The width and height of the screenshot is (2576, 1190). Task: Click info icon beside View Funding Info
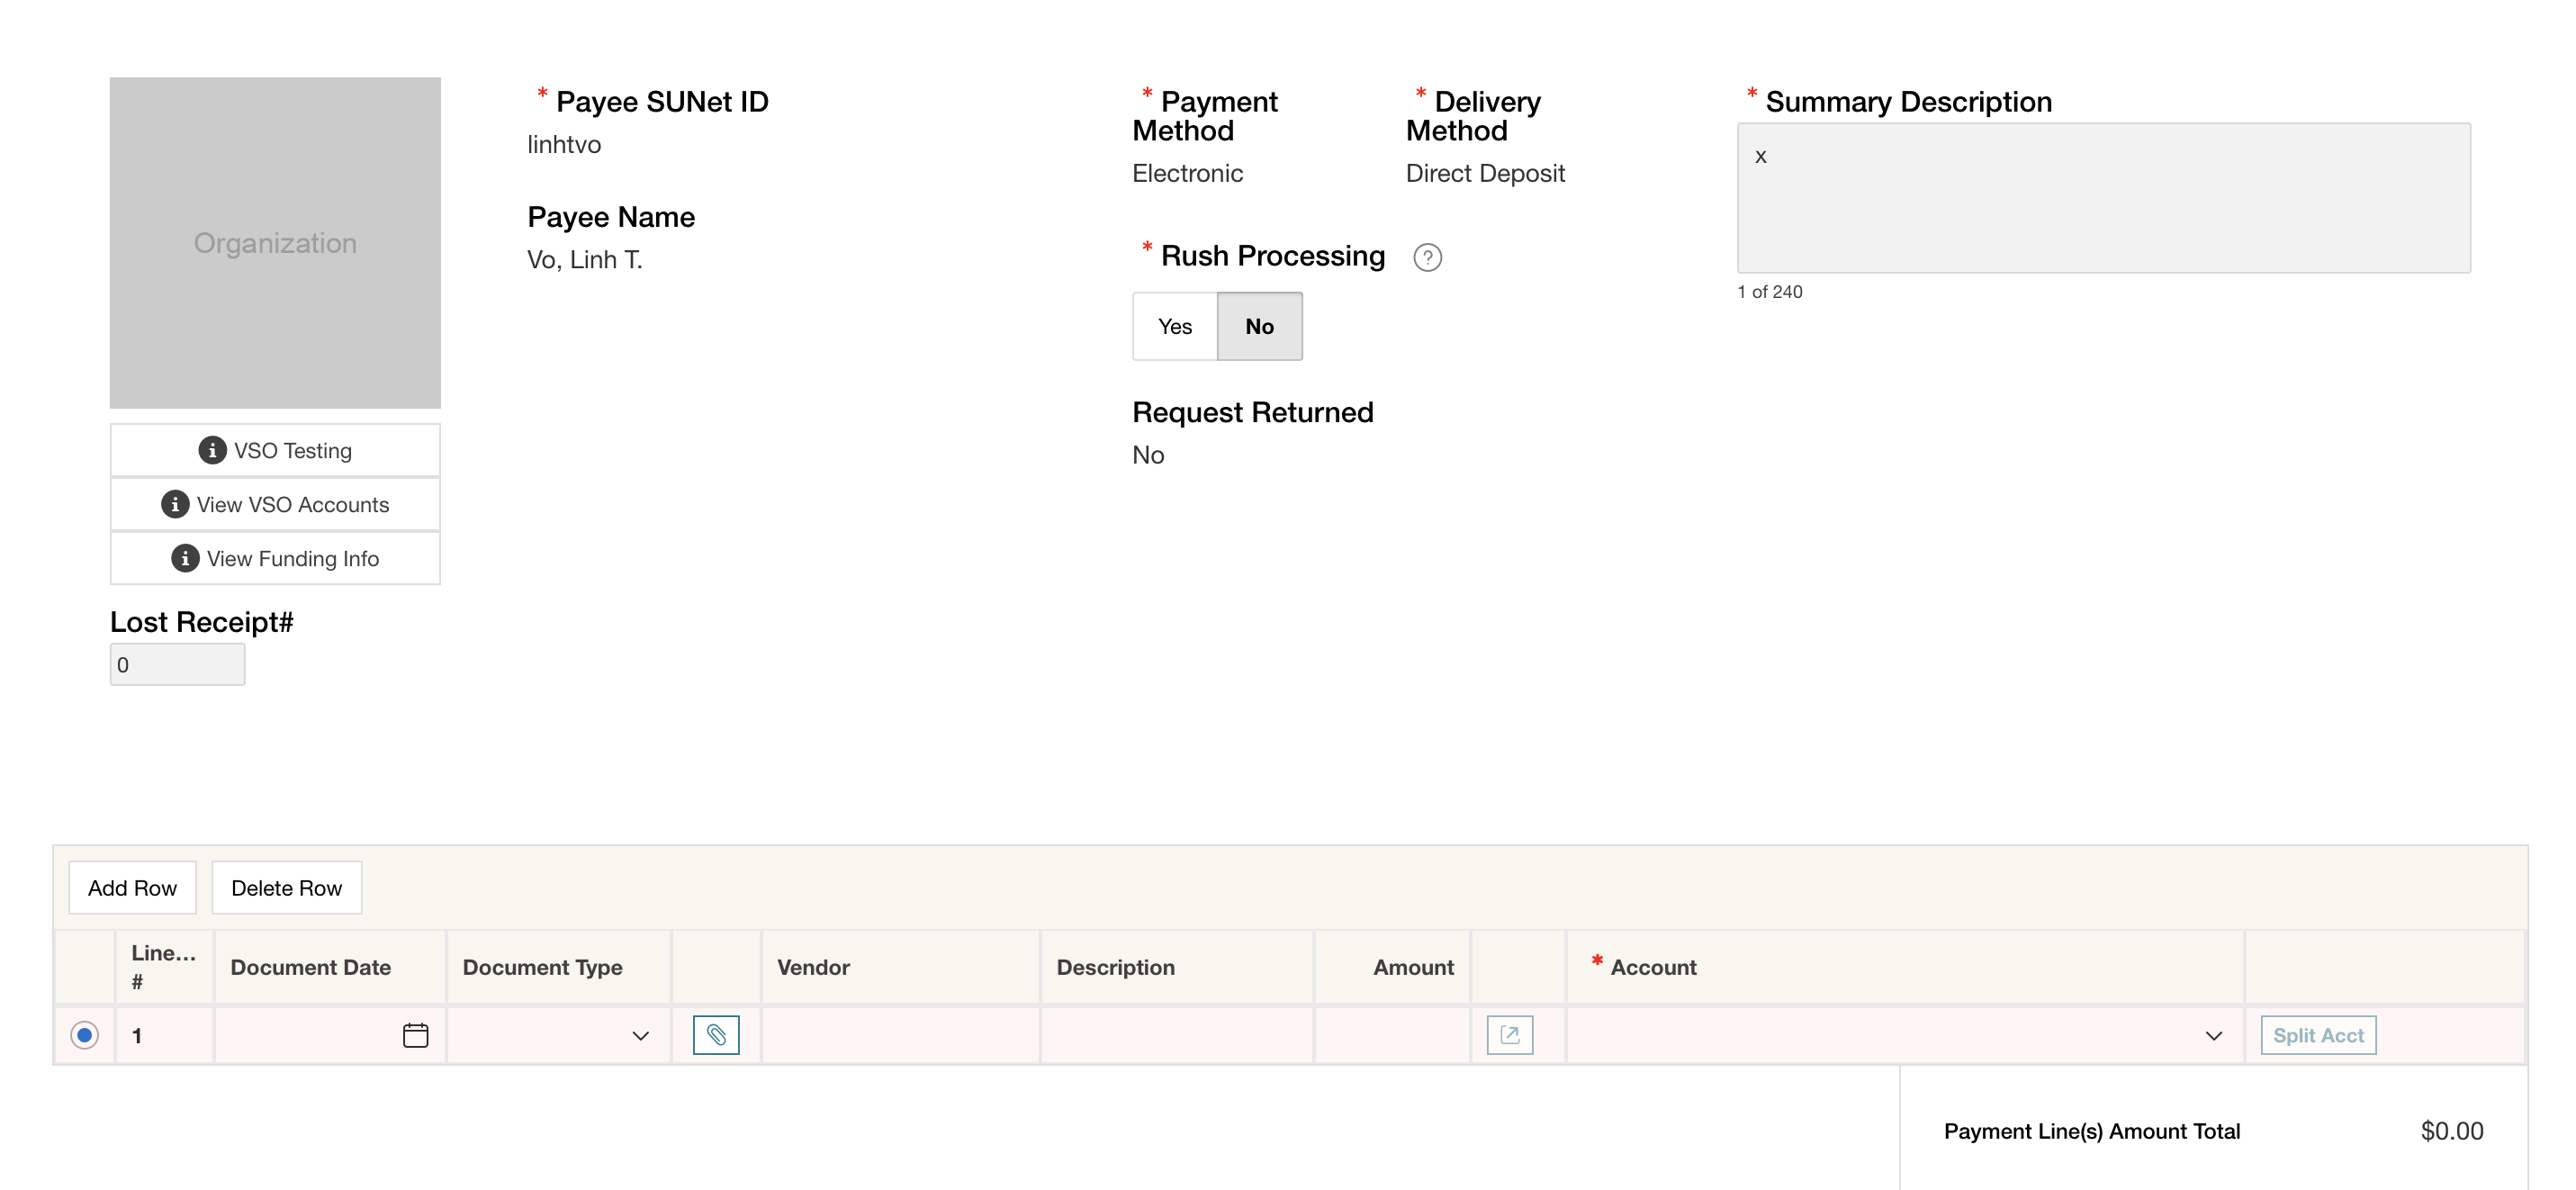click(x=185, y=559)
